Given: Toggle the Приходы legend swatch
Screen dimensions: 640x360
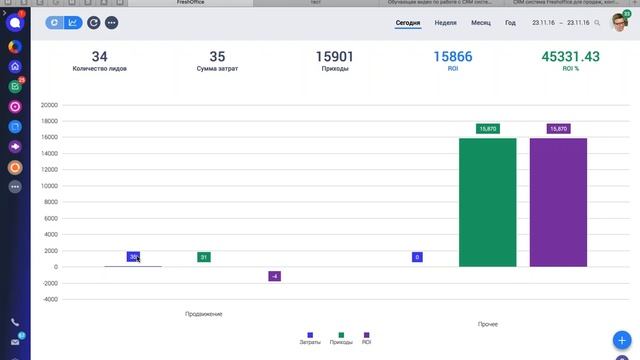Looking at the screenshot, I should [341, 335].
